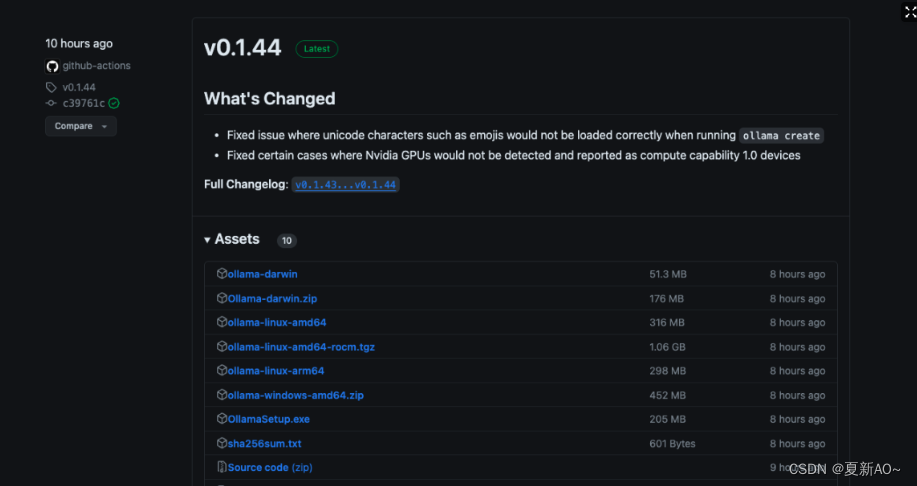Download ollama-linux-amd64-rocm.tgz
Image resolution: width=917 pixels, height=486 pixels.
[301, 347]
